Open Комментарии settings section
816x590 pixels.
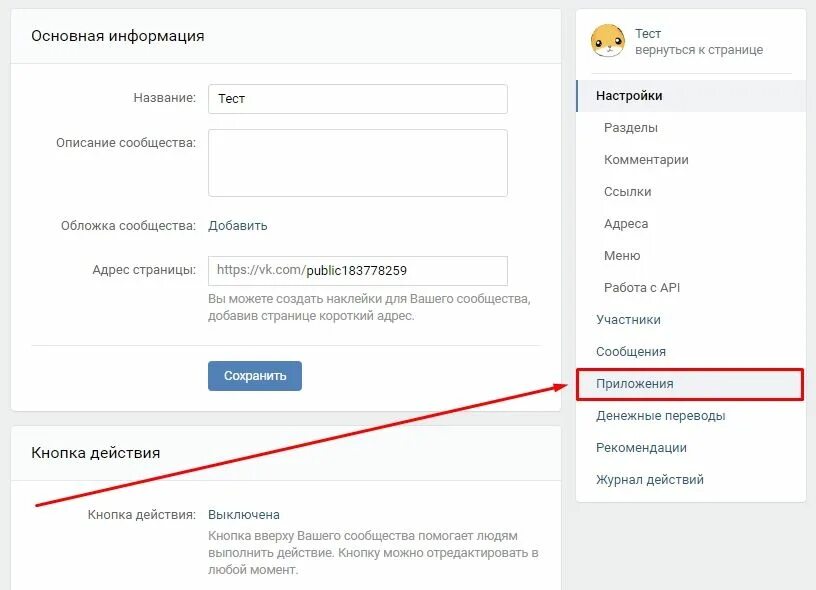point(646,160)
